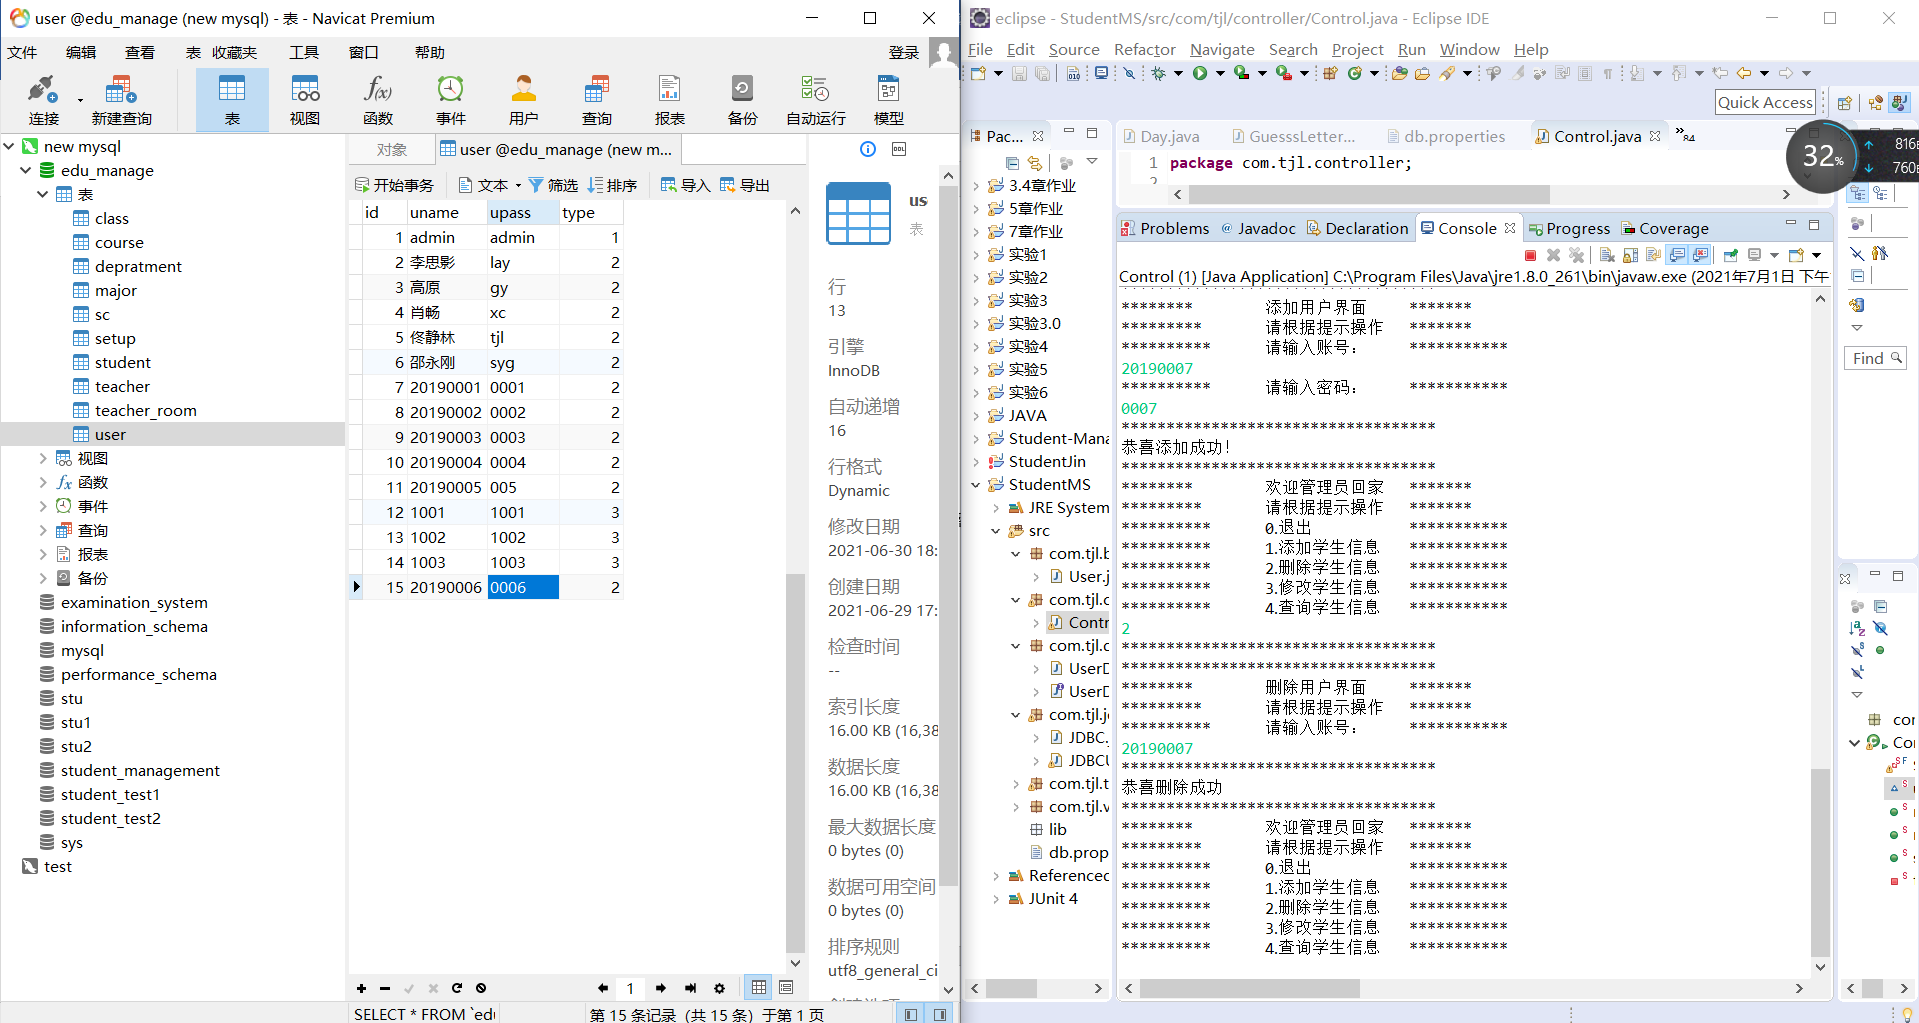Click the 筛选 filter button
Image resolution: width=1919 pixels, height=1023 pixels.
553,185
